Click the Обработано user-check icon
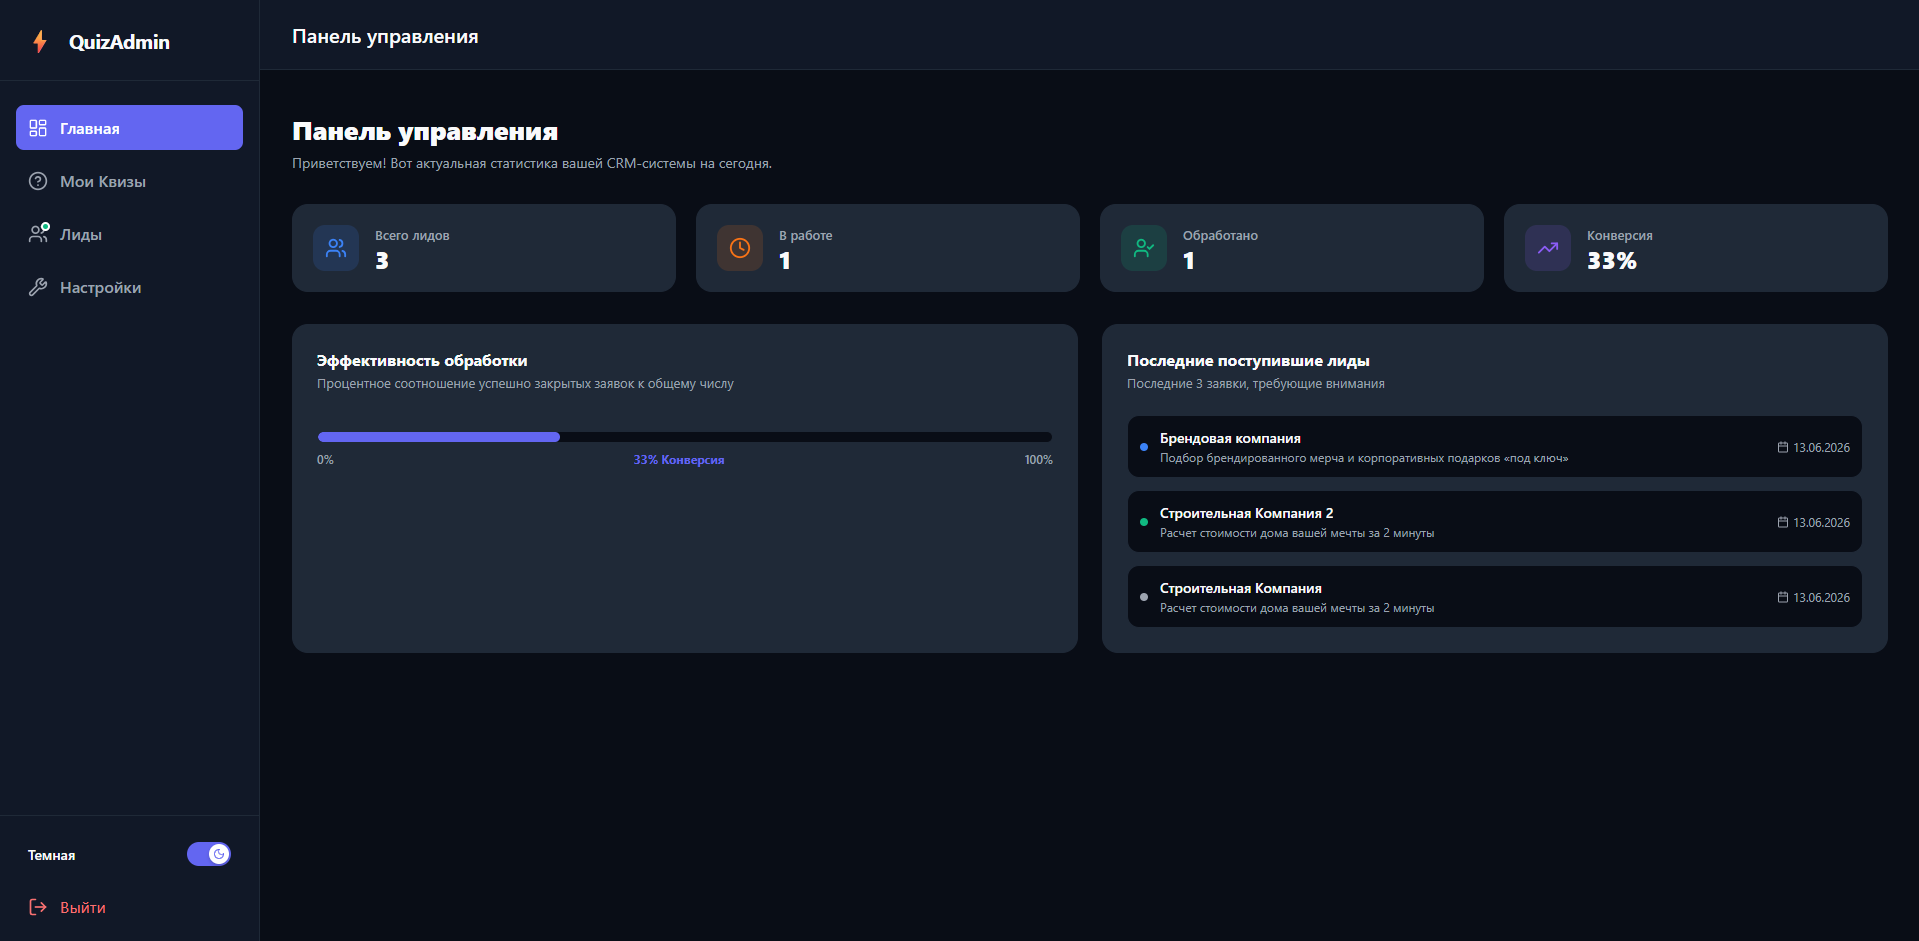This screenshot has width=1919, height=941. (x=1144, y=248)
